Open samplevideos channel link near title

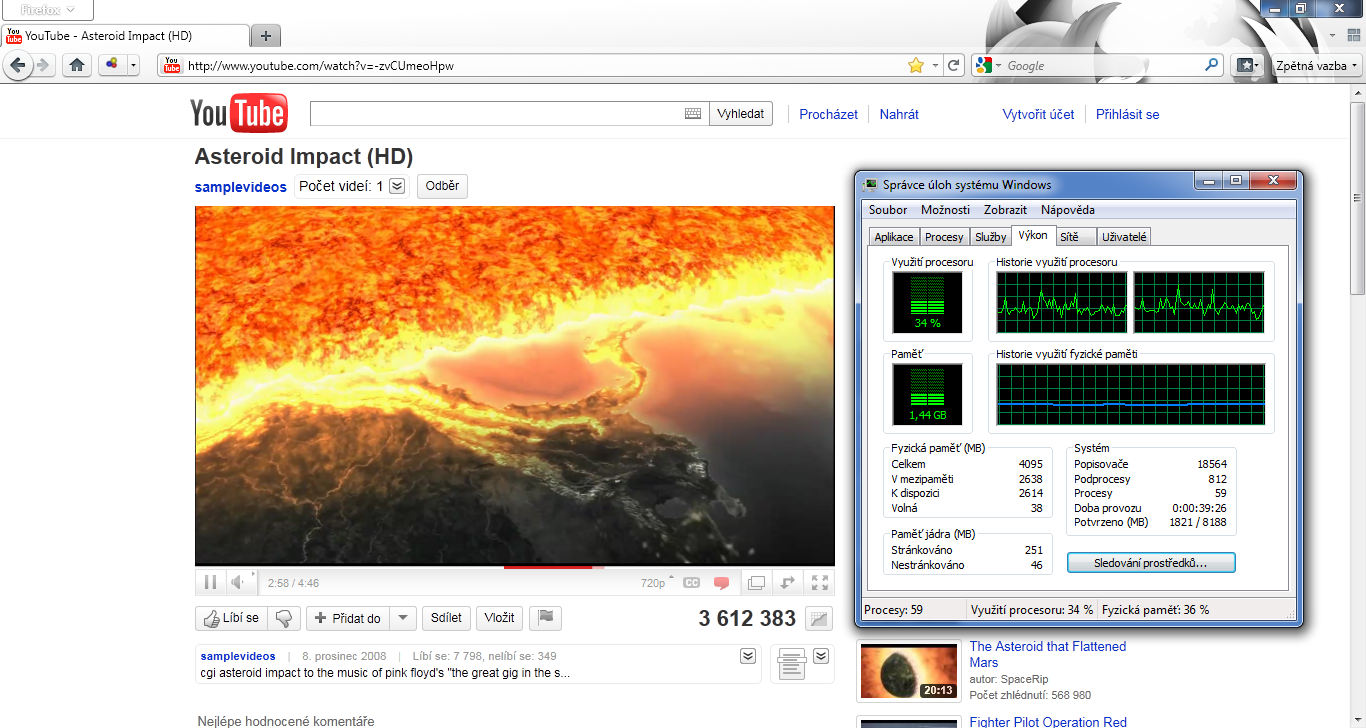point(240,187)
